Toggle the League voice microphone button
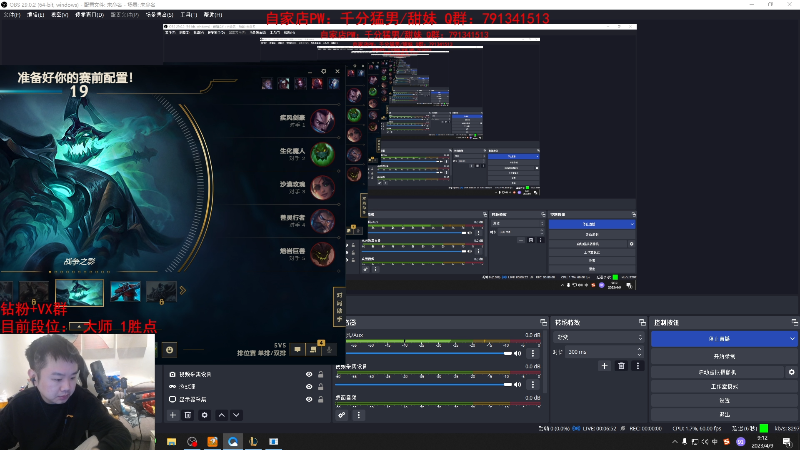This screenshot has height=450, width=800. (330, 349)
